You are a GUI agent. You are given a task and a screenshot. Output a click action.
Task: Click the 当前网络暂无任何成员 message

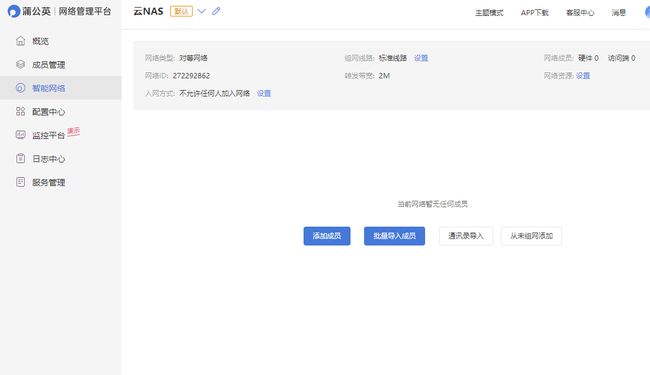(x=432, y=204)
